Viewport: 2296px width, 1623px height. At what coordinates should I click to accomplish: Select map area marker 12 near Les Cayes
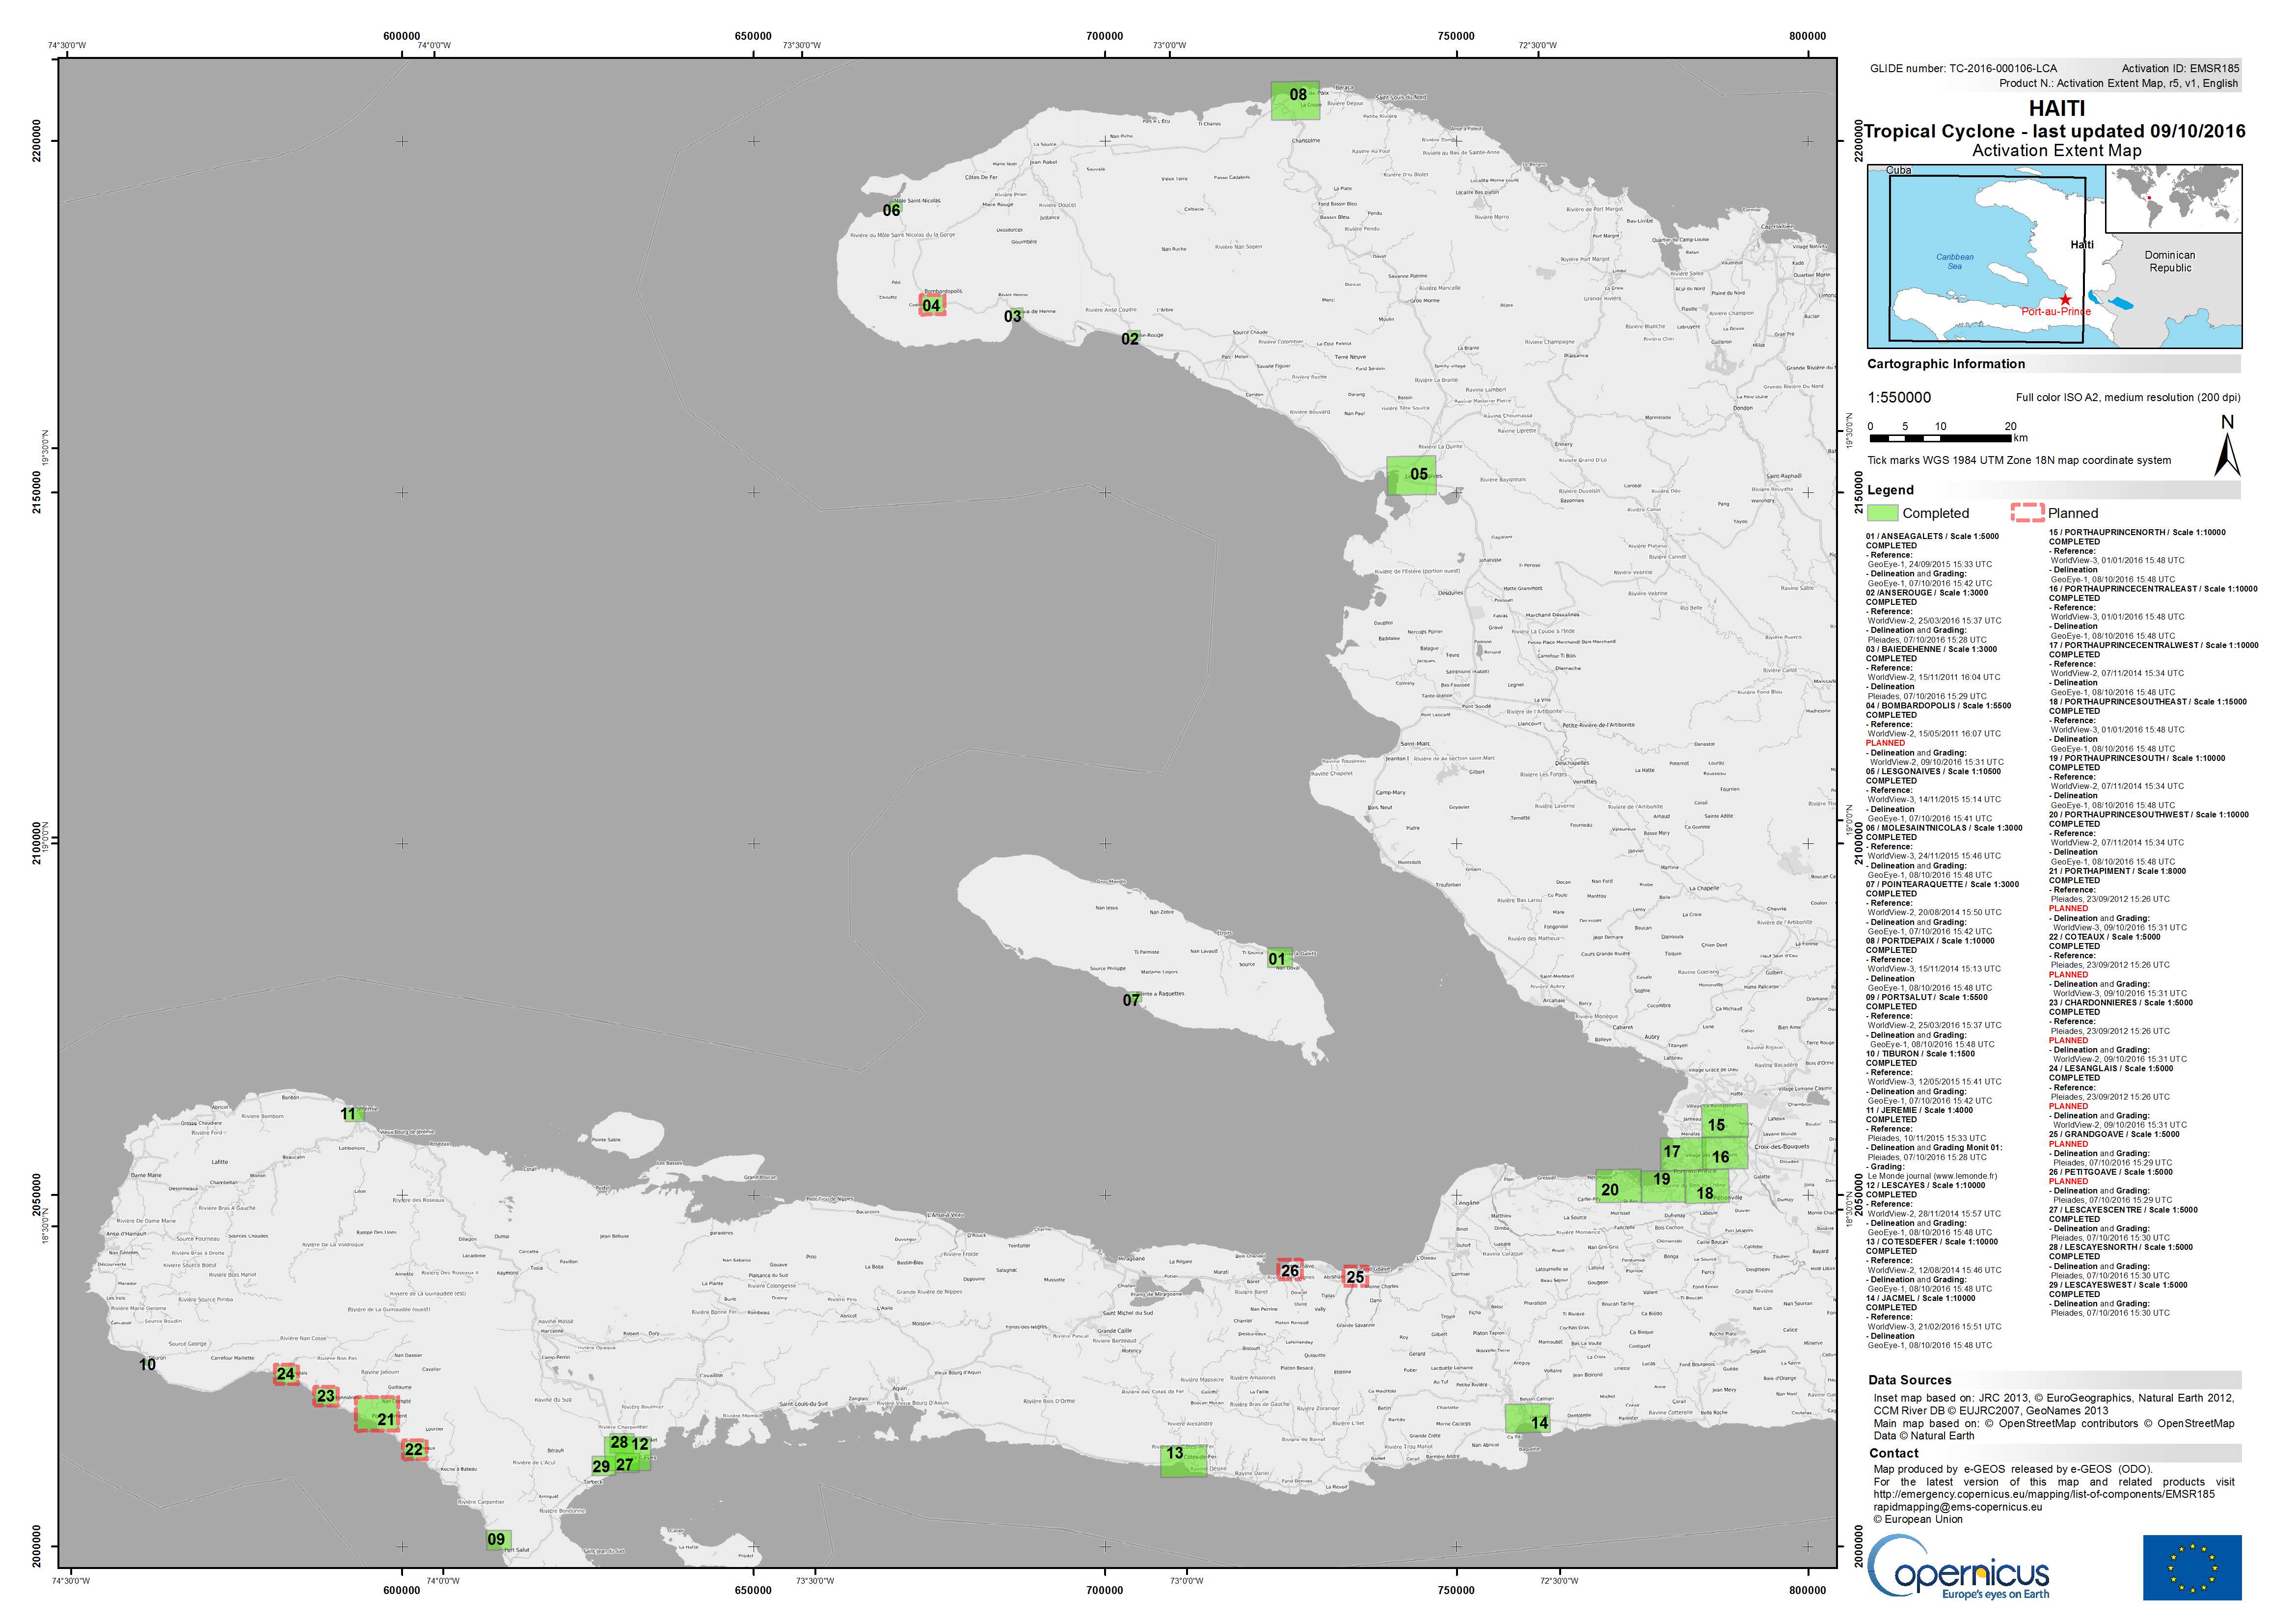[x=640, y=1444]
